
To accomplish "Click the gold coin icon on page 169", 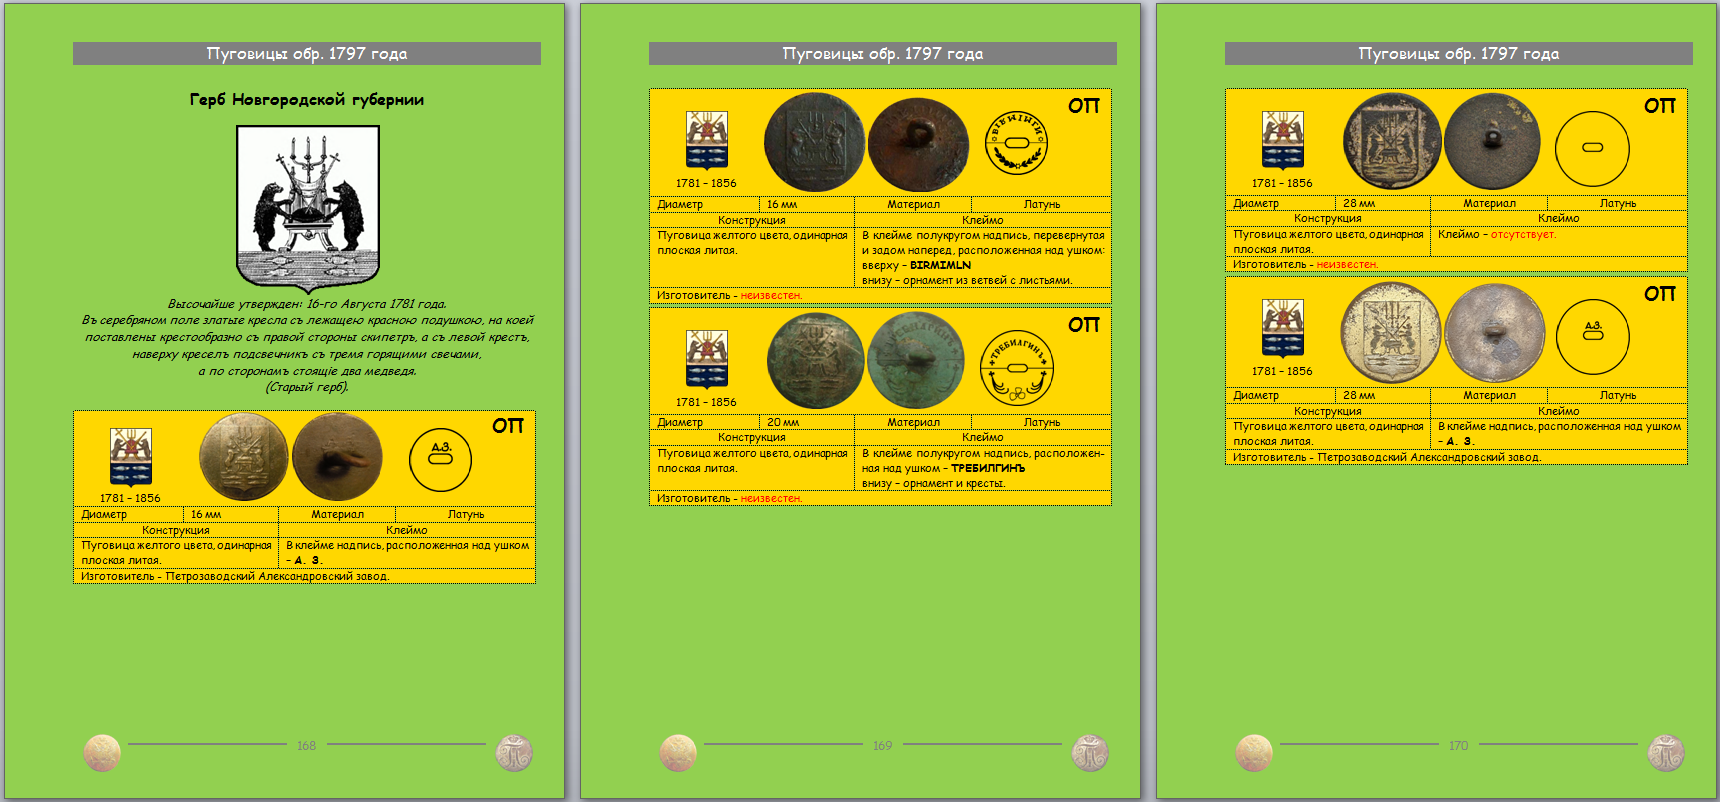I will pos(678,753).
